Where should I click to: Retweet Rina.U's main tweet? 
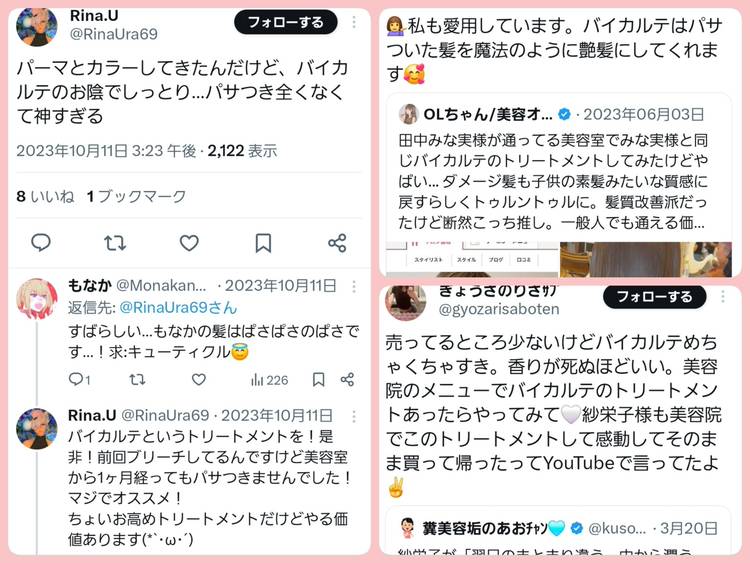click(x=115, y=243)
